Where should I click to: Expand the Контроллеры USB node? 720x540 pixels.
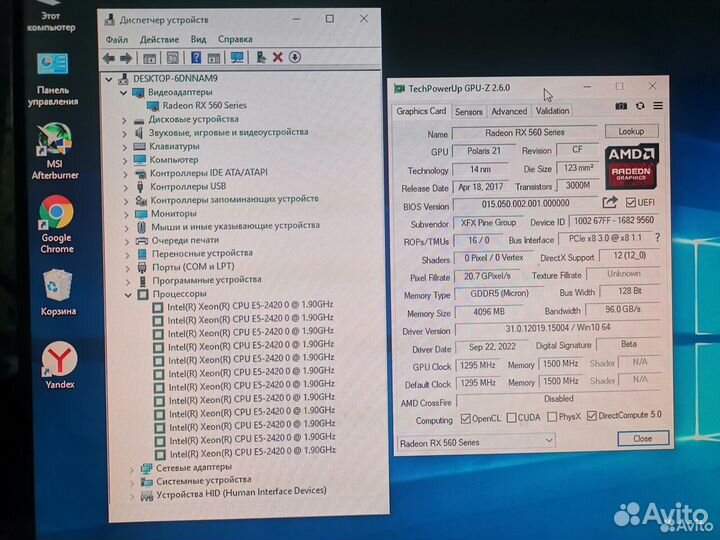(125, 187)
